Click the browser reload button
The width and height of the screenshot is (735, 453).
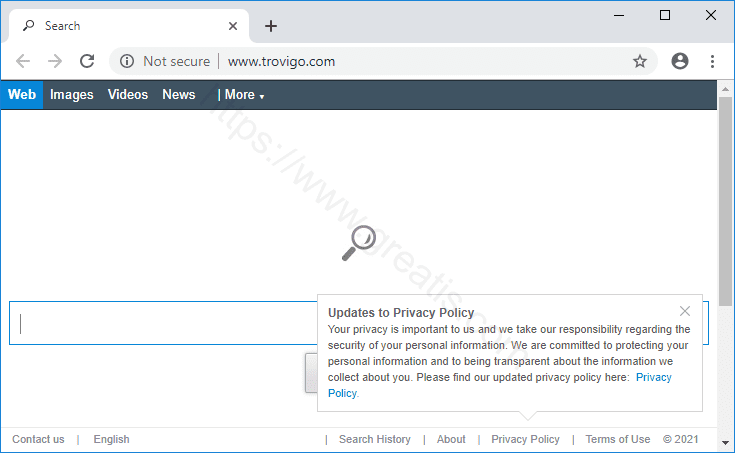point(87,61)
